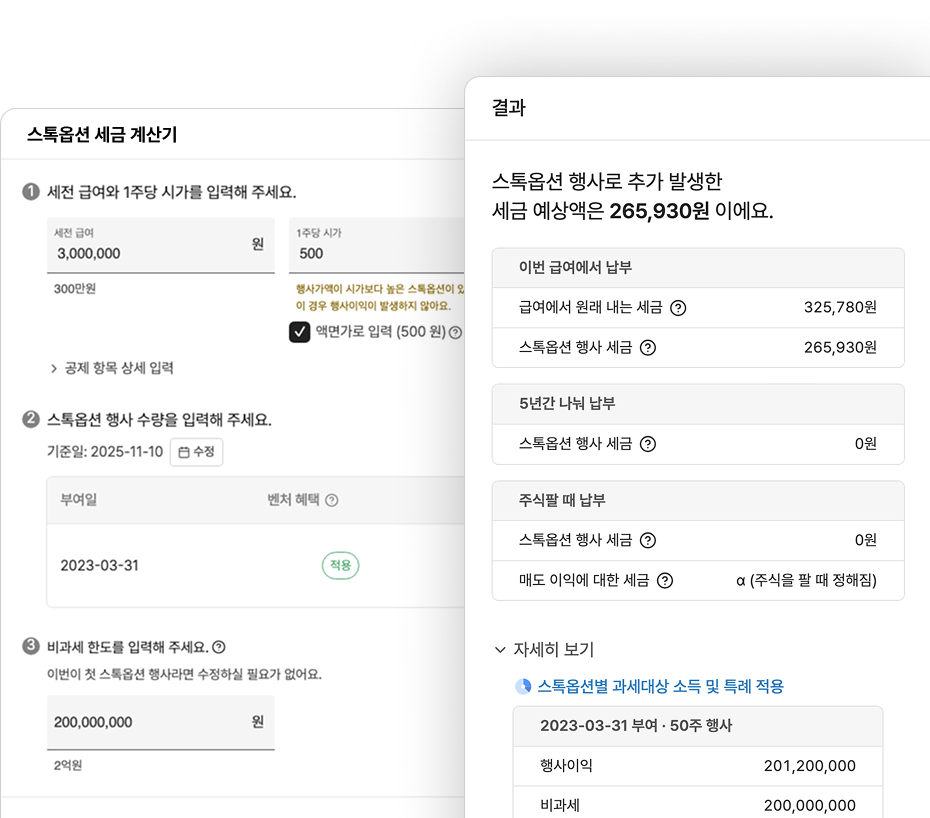Click the help icon next to 급여에서 원래 내는 세금
This screenshot has width=930, height=818.
coord(680,308)
